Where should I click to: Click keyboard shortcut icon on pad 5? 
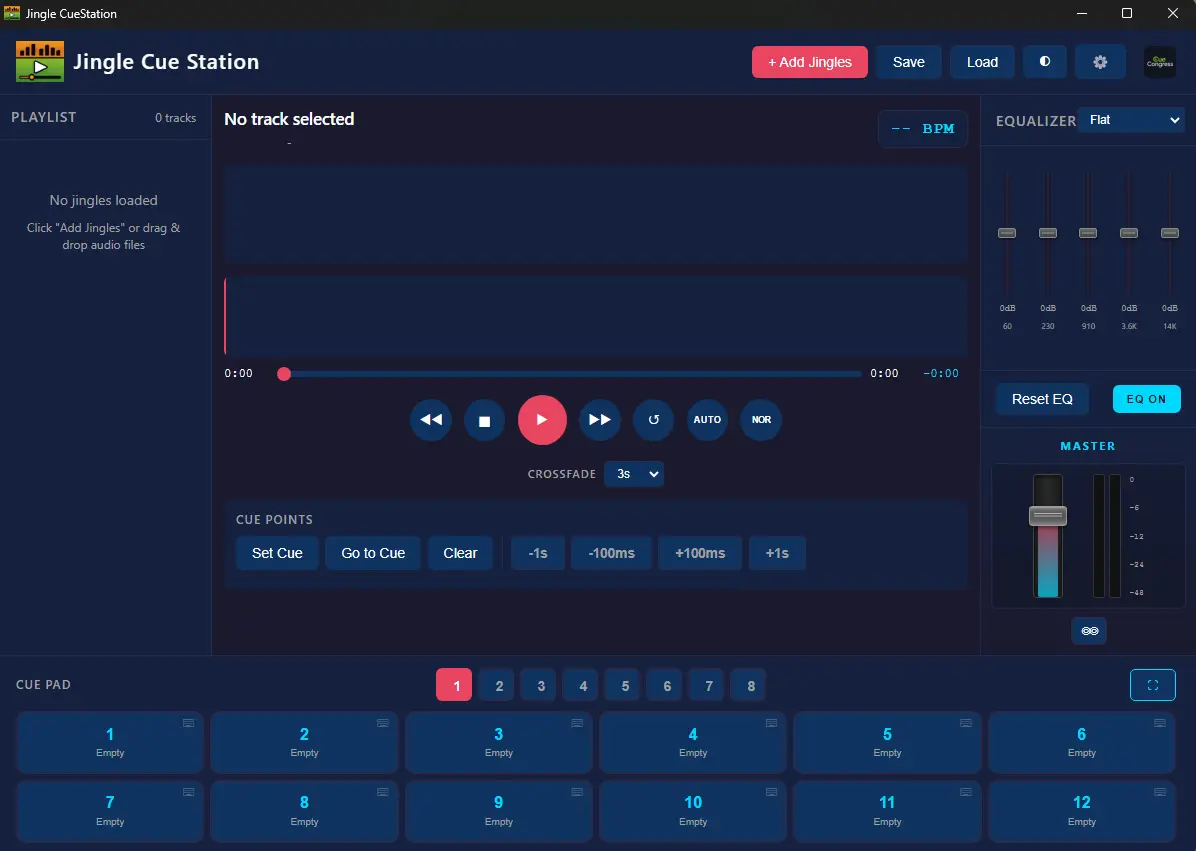(966, 723)
